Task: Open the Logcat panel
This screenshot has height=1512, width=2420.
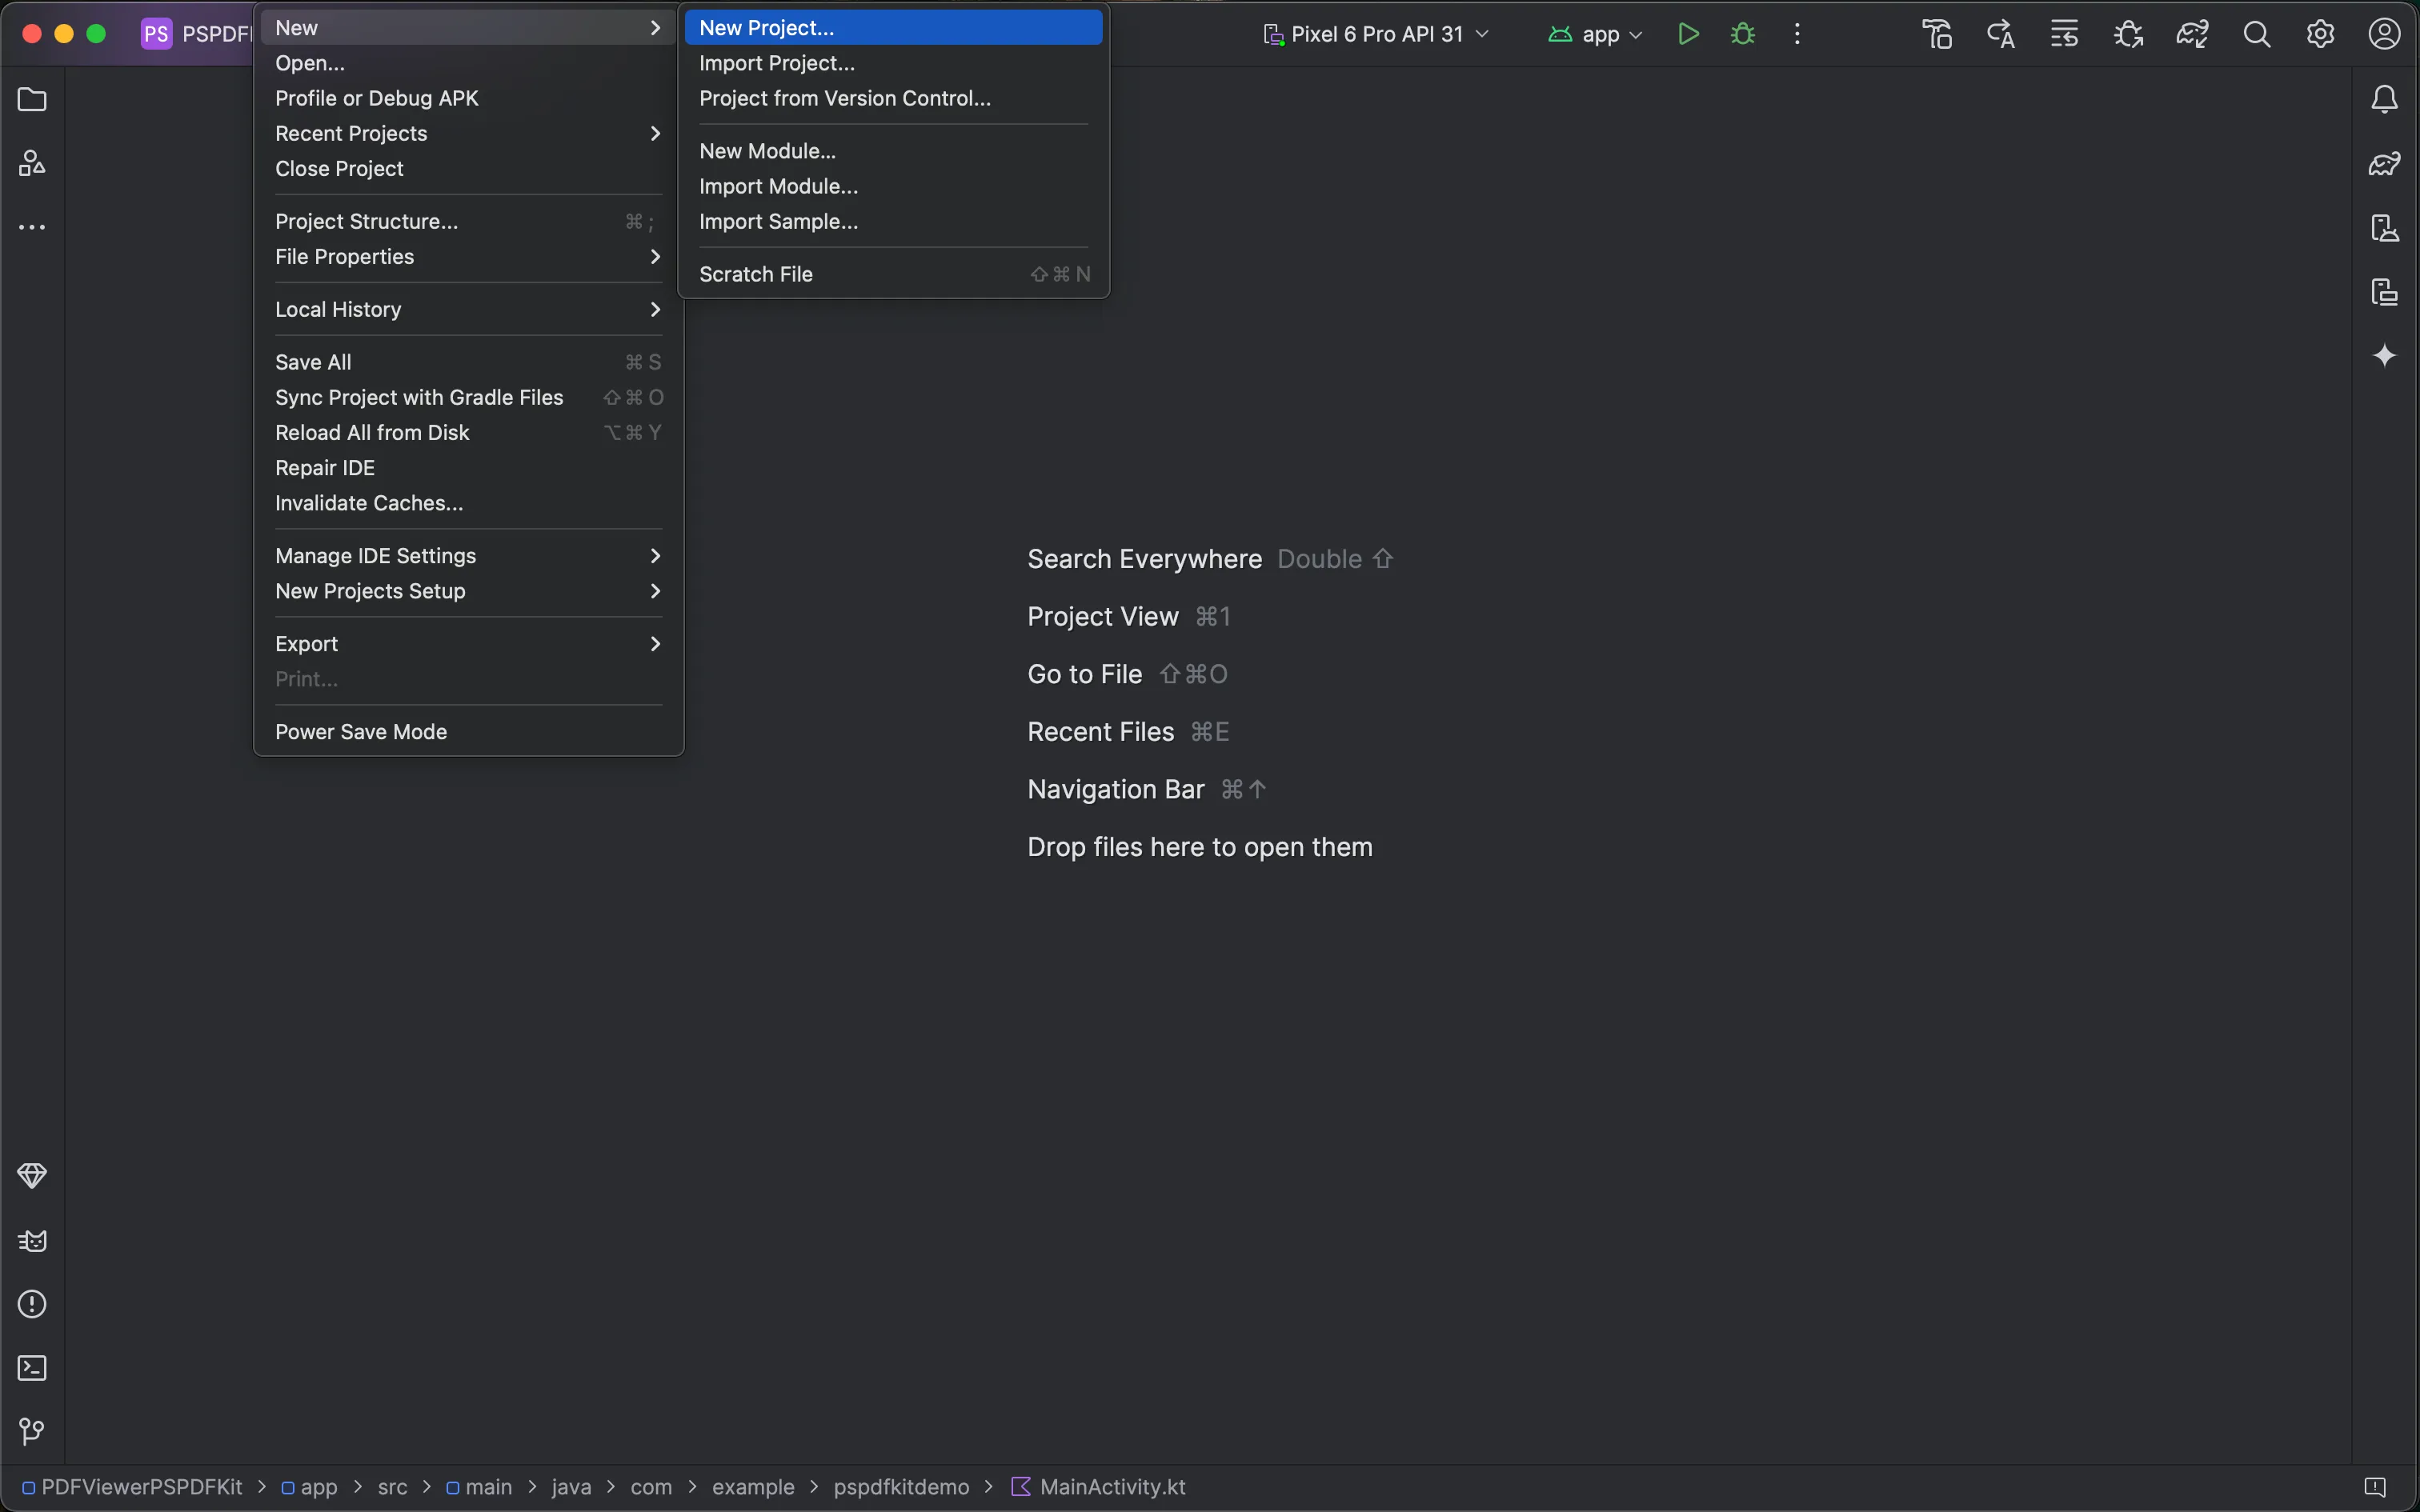Action: point(31,1241)
